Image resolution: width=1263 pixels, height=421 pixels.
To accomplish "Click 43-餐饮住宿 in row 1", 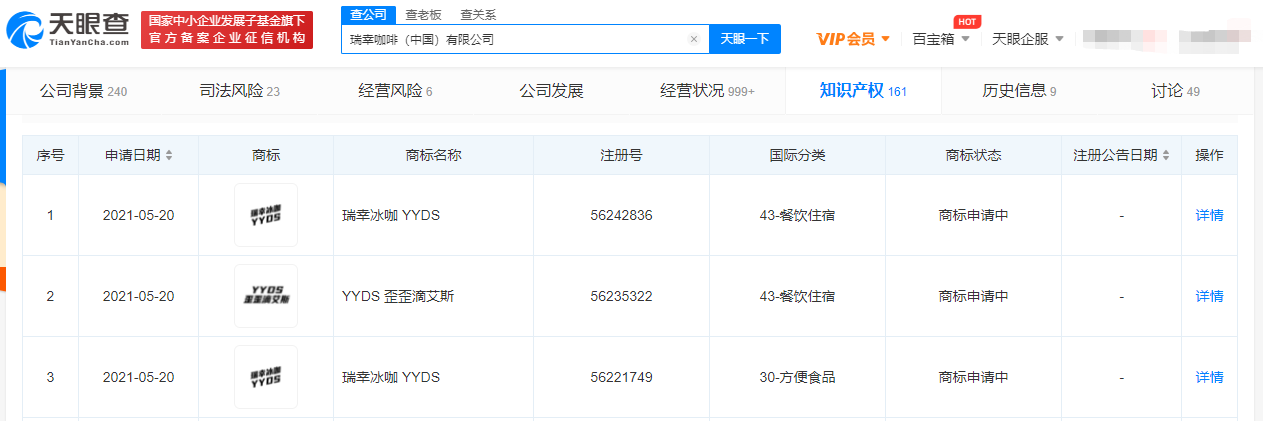I will click(797, 215).
